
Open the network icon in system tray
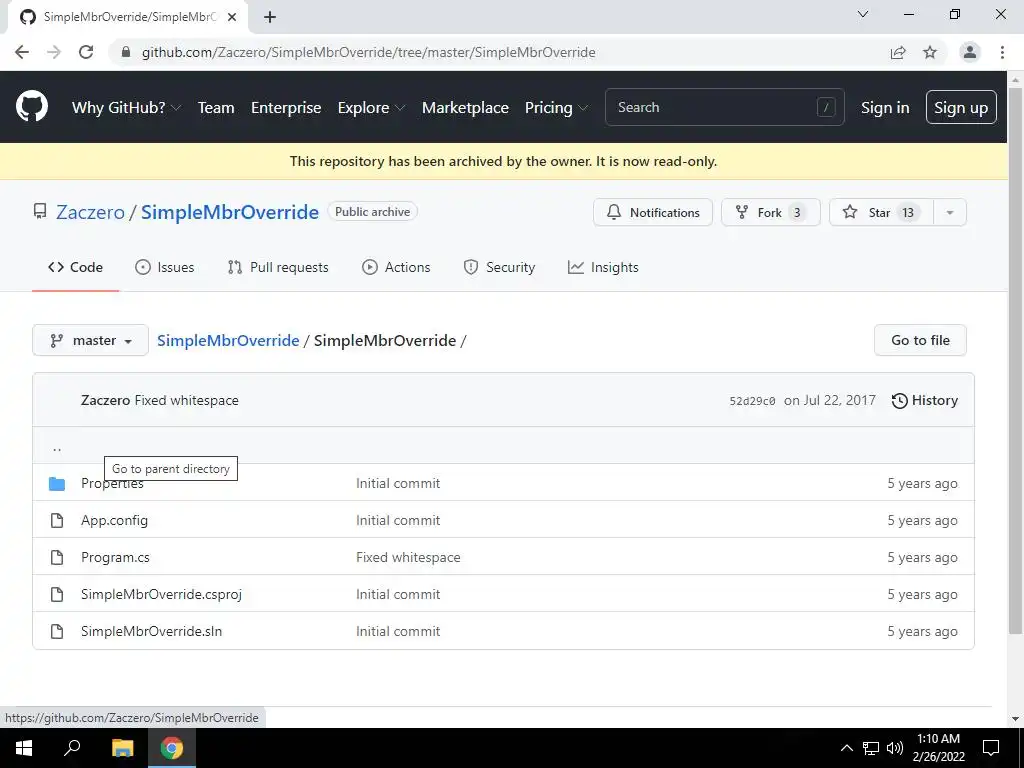pos(871,748)
